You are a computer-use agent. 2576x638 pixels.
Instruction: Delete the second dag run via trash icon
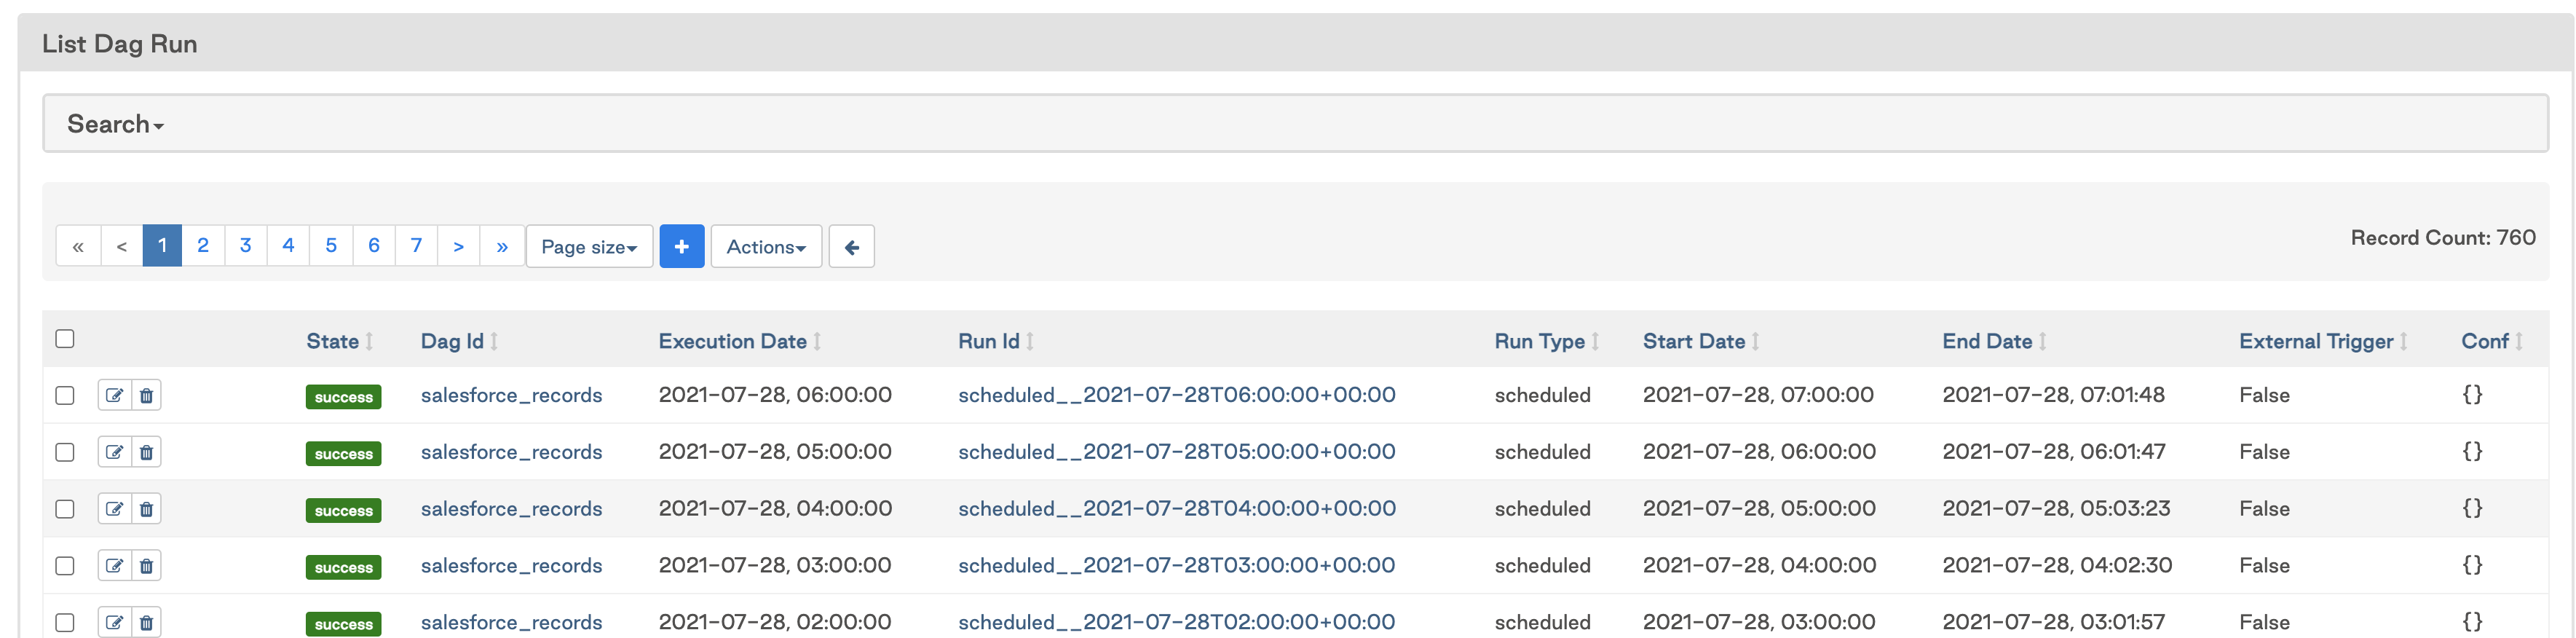pos(146,452)
